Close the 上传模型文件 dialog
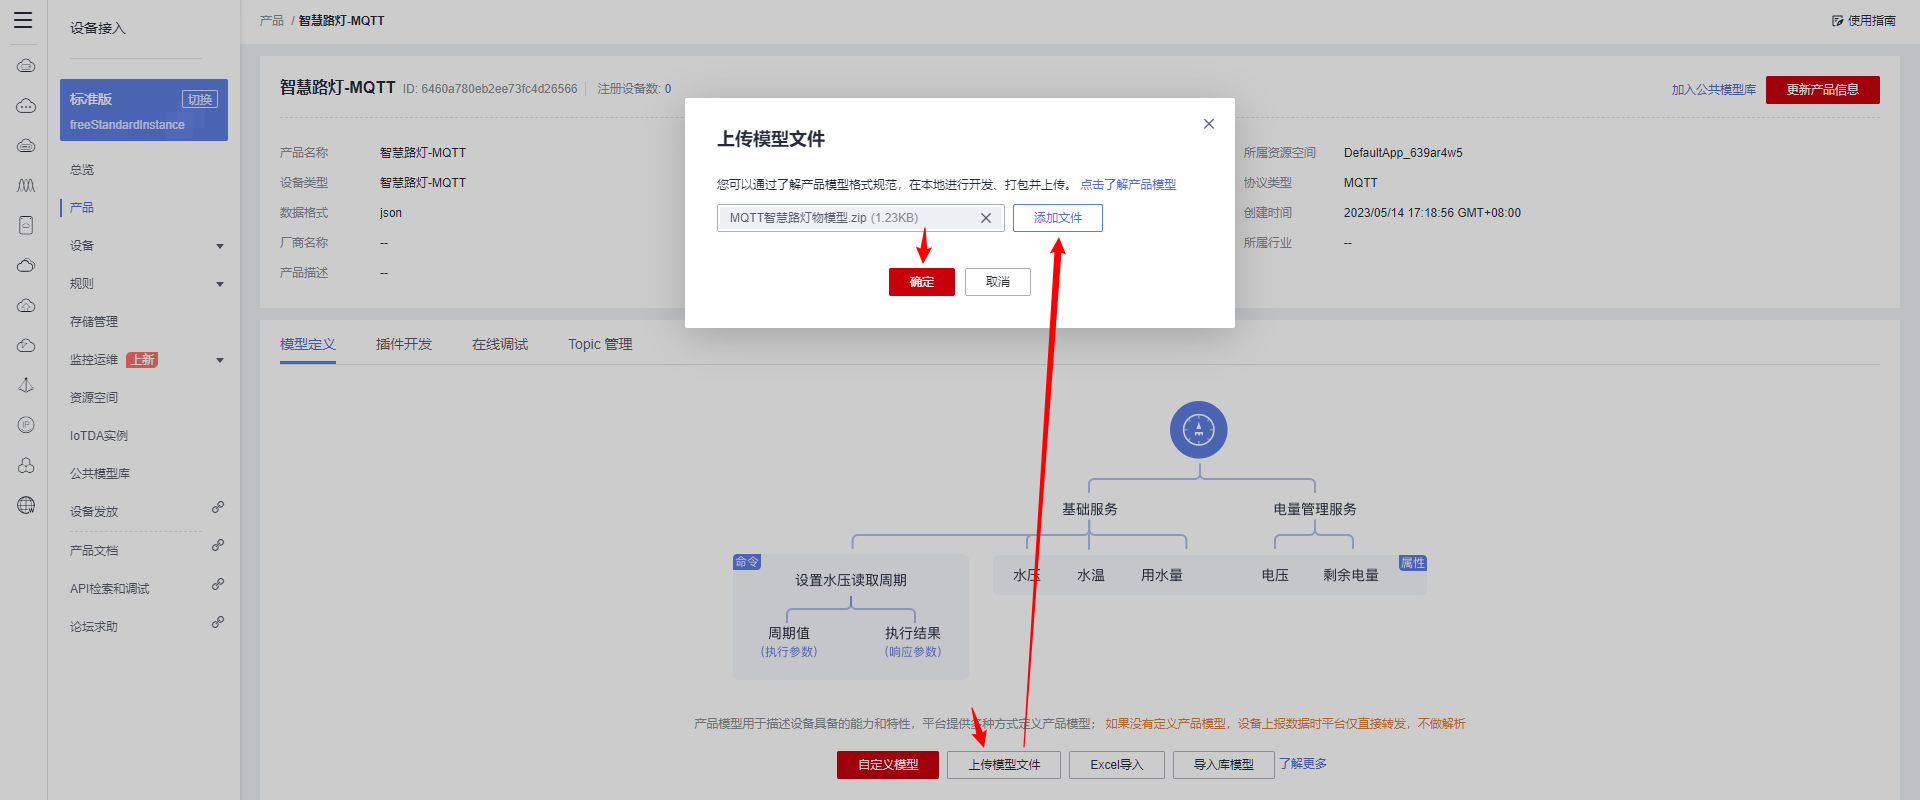This screenshot has width=1920, height=800. point(1209,124)
